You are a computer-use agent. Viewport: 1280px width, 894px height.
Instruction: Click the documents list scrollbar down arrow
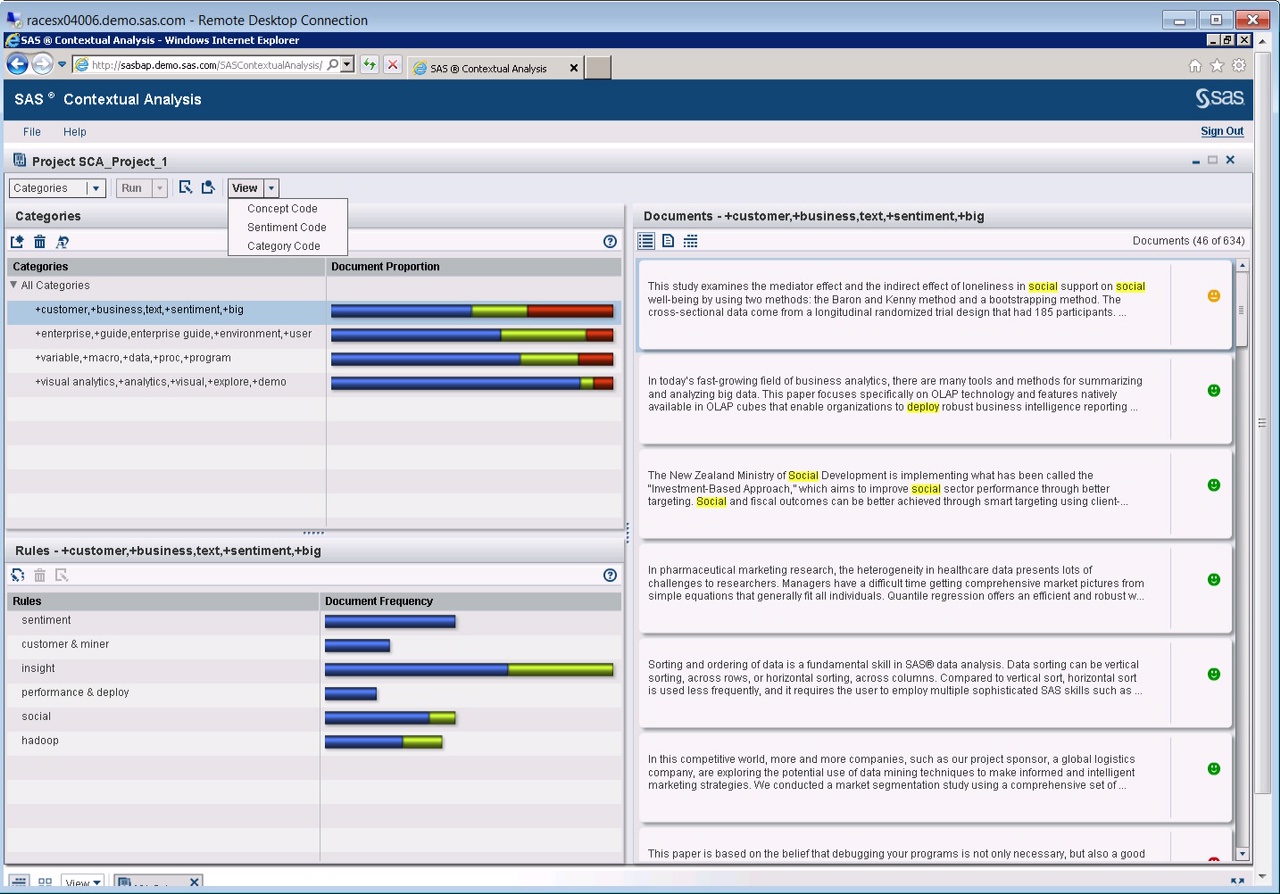coord(1242,854)
